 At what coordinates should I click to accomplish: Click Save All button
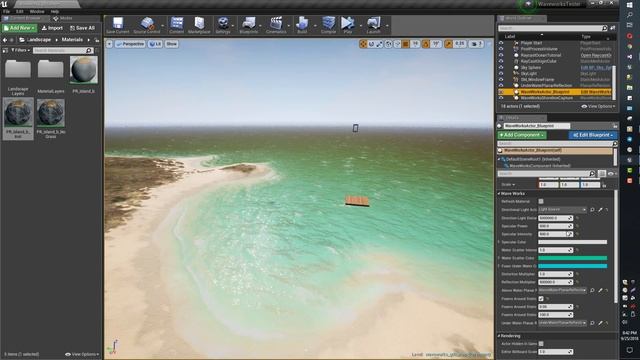tap(82, 28)
